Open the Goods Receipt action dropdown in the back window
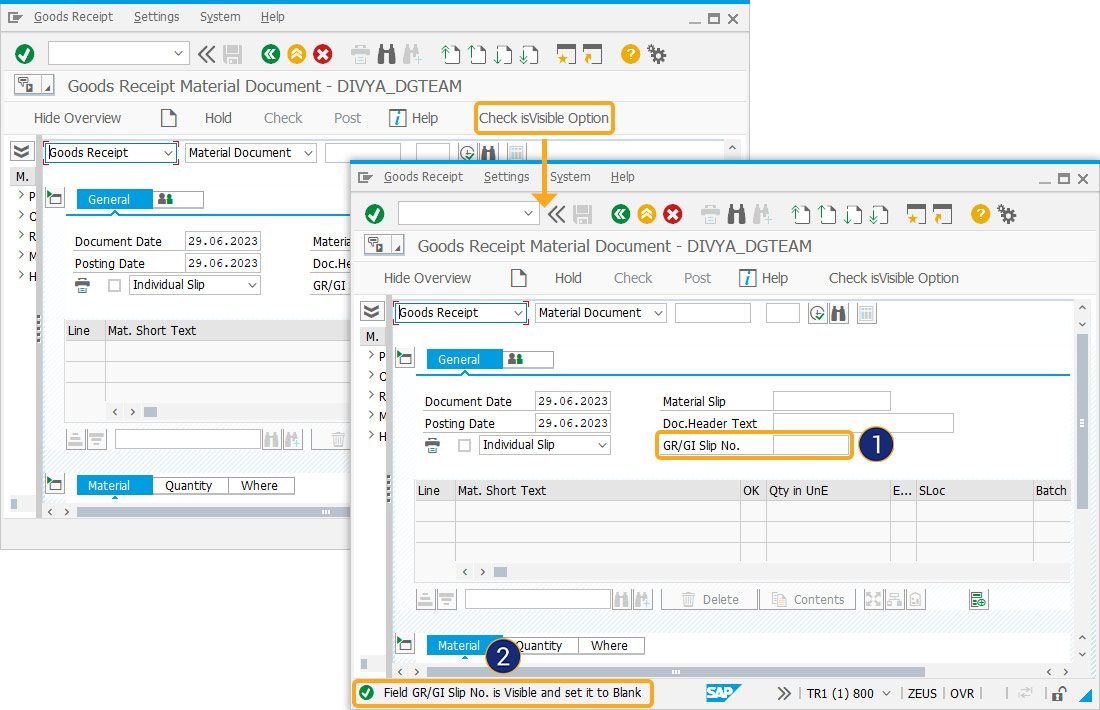Viewport: 1100px width, 710px height. click(168, 153)
